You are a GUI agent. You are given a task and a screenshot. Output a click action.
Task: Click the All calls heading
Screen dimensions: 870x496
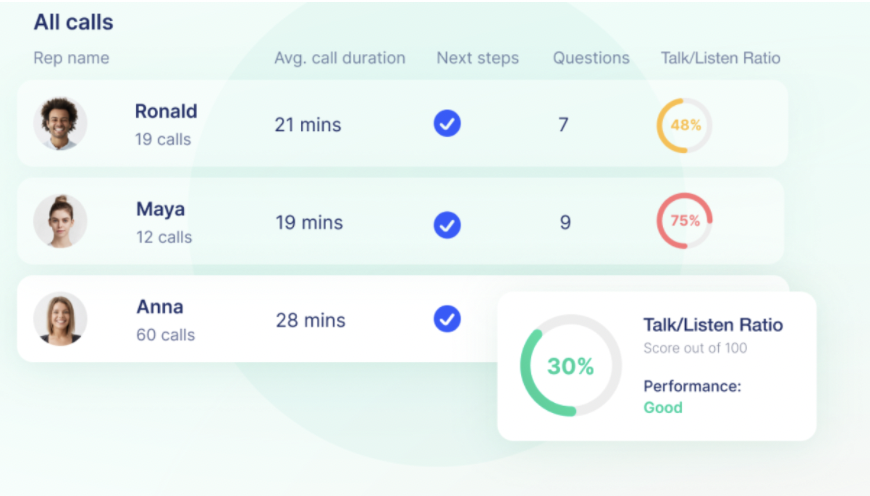74,22
